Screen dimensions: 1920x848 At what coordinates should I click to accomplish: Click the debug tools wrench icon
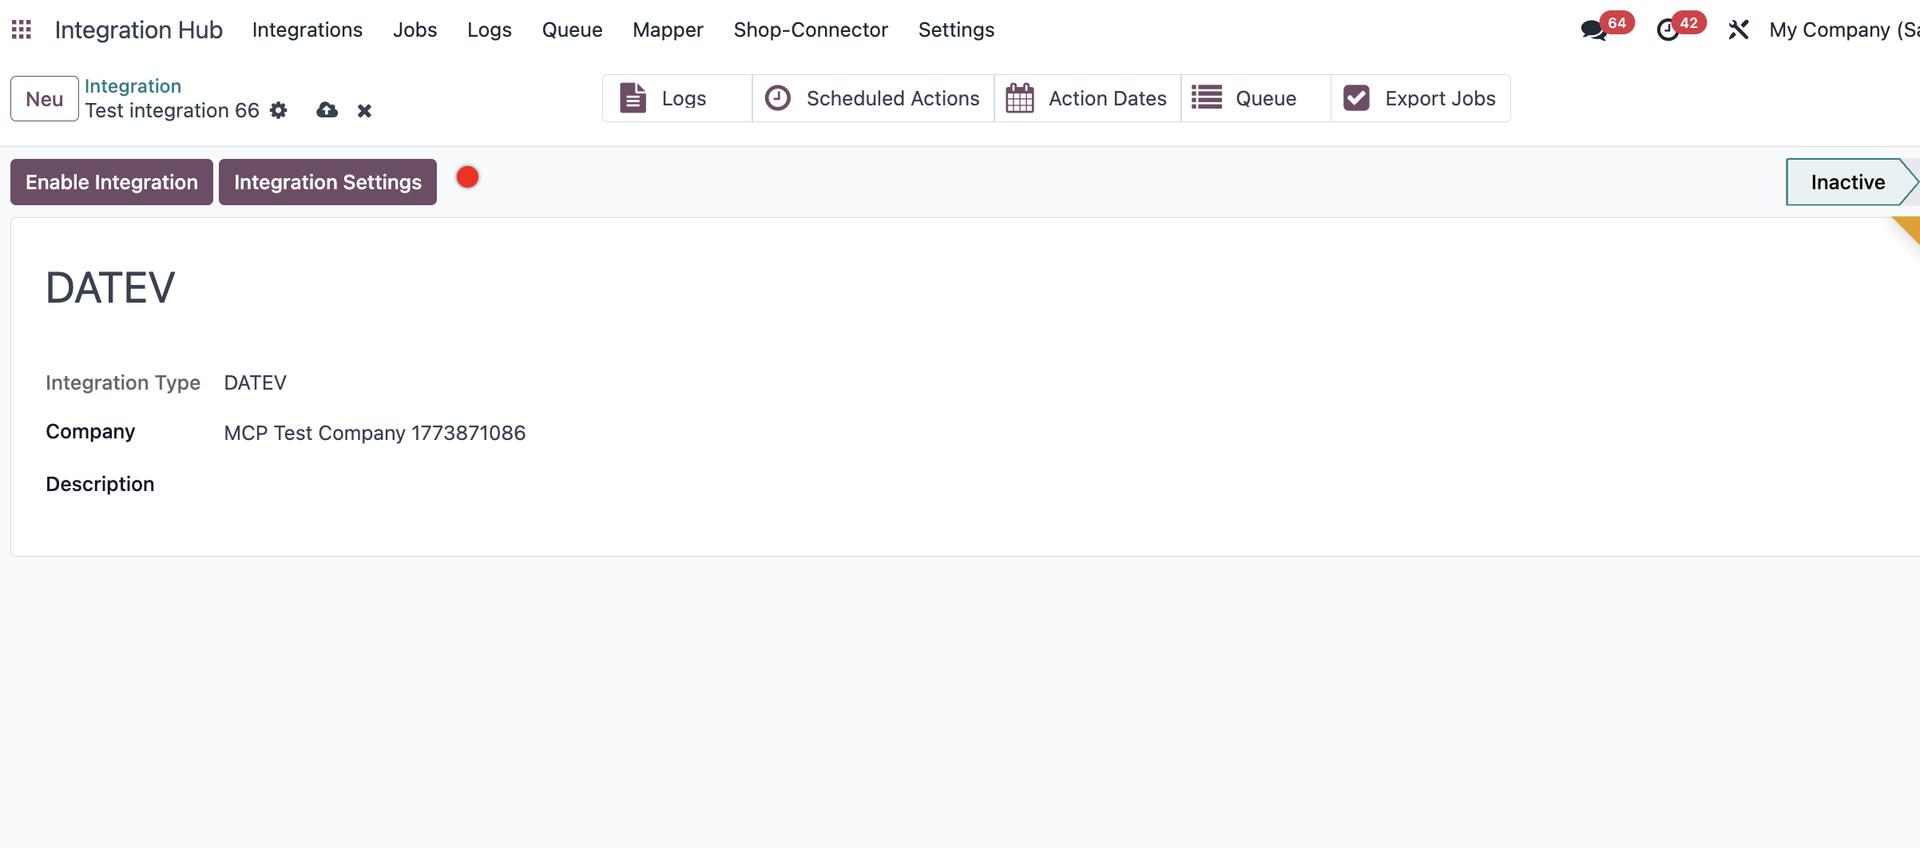pyautogui.click(x=1738, y=30)
